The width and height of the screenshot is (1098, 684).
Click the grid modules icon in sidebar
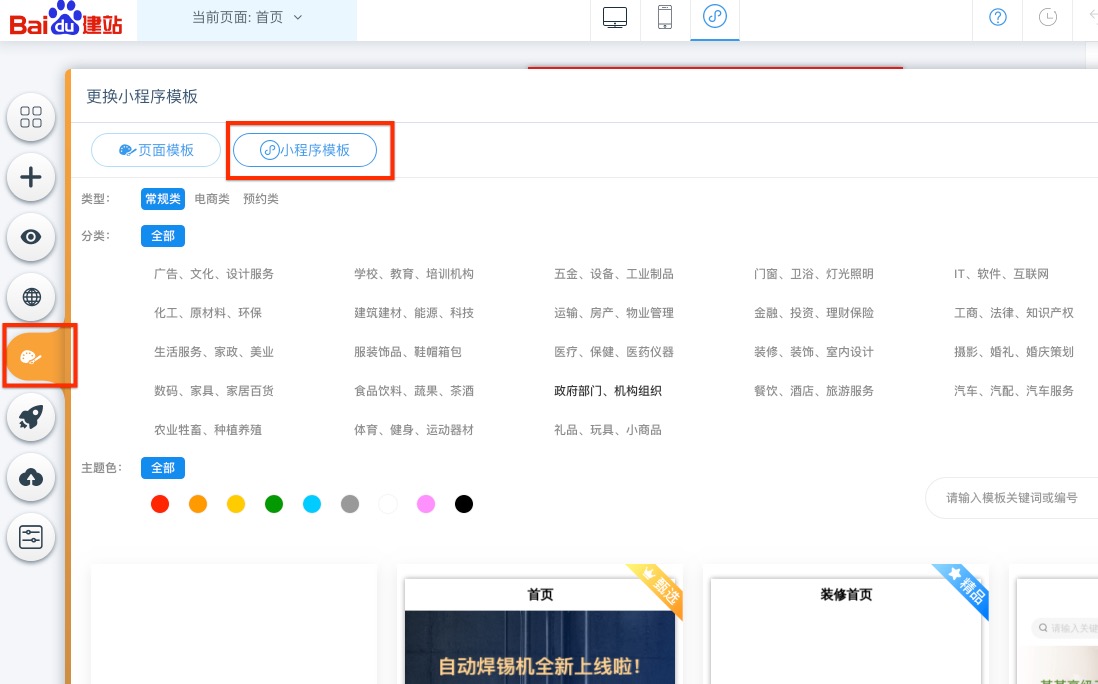pyautogui.click(x=31, y=117)
